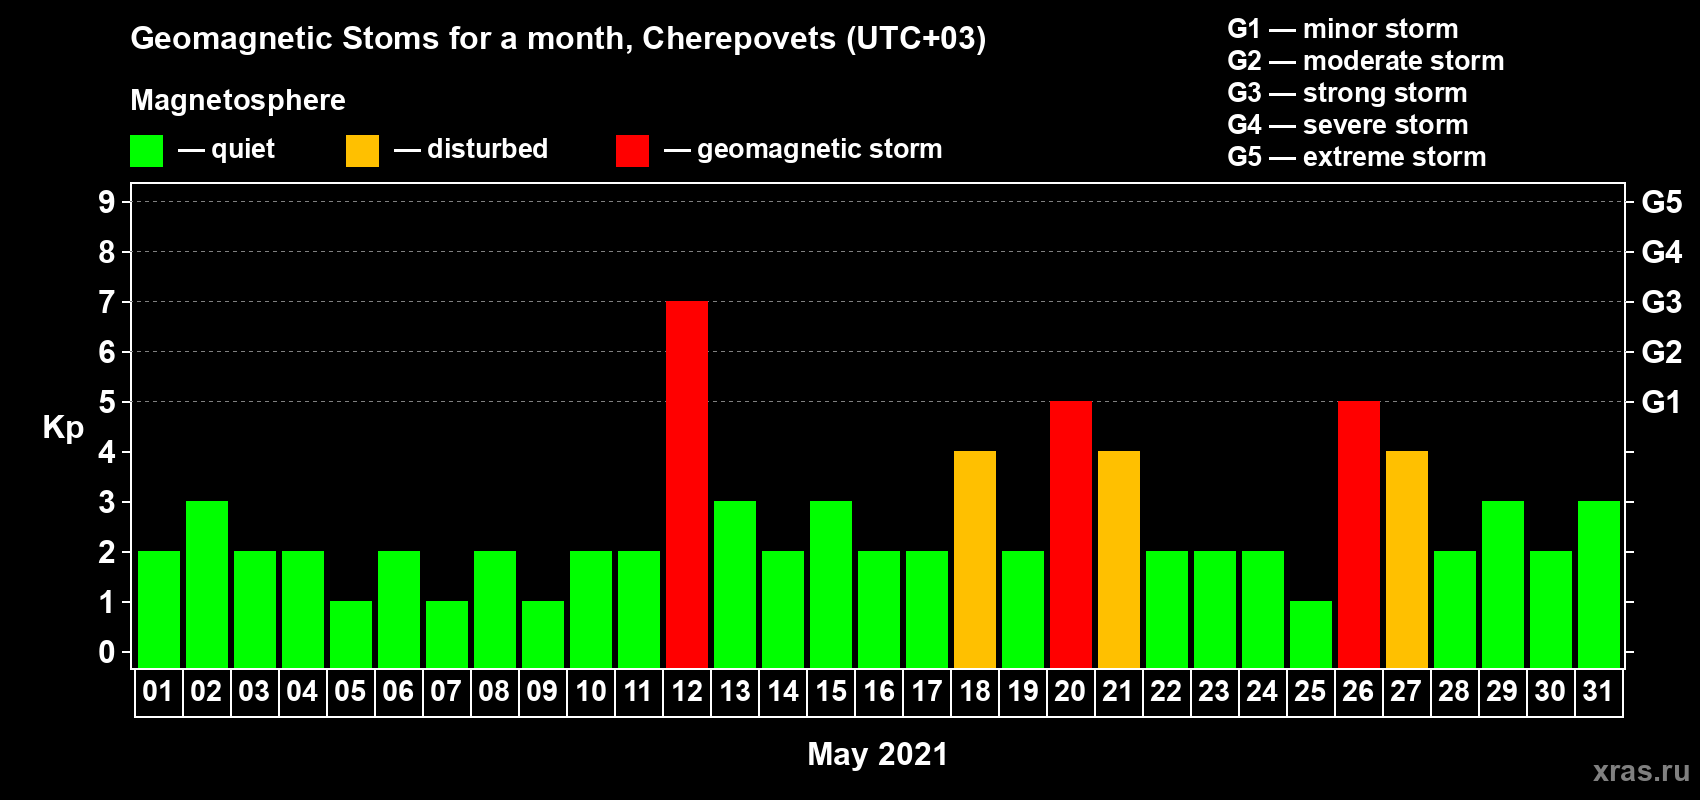Click the green bar for May 15
The image size is (1700, 800).
pyautogui.click(x=831, y=584)
